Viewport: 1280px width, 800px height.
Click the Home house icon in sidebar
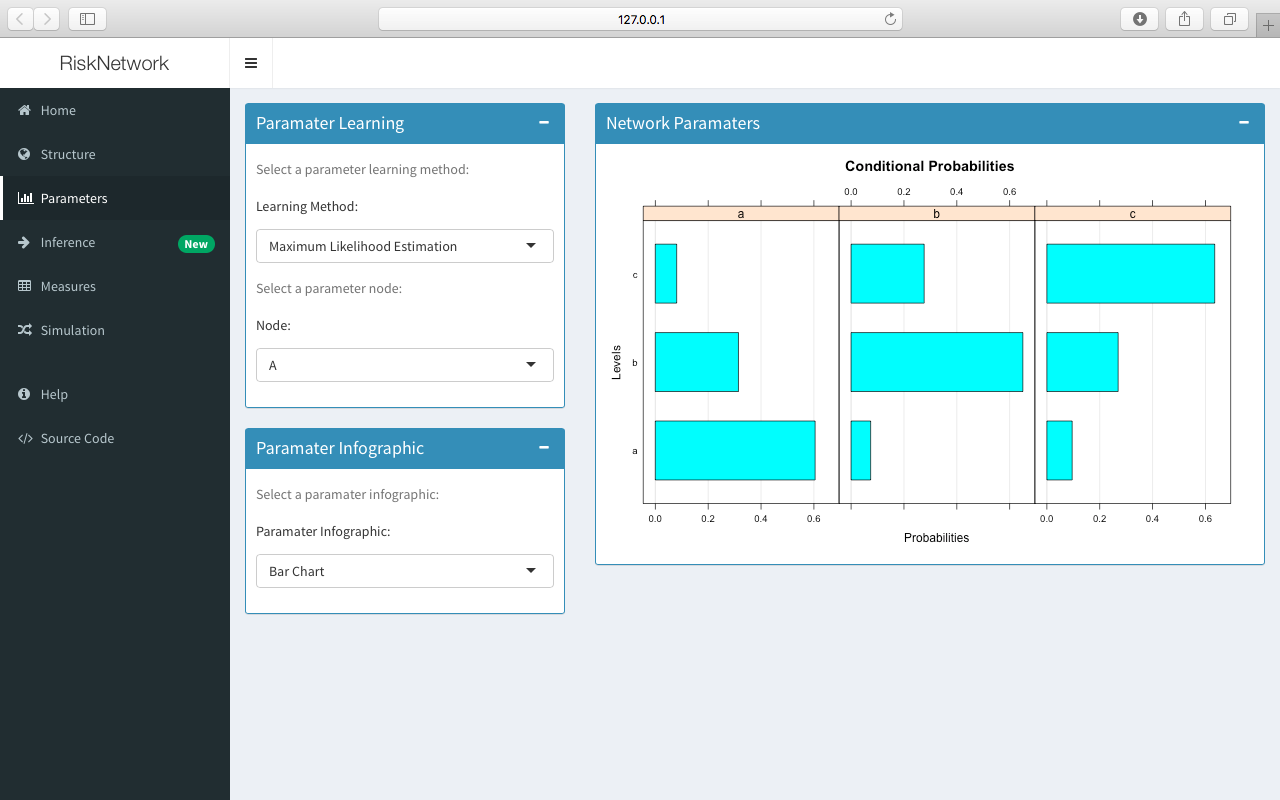click(25, 110)
